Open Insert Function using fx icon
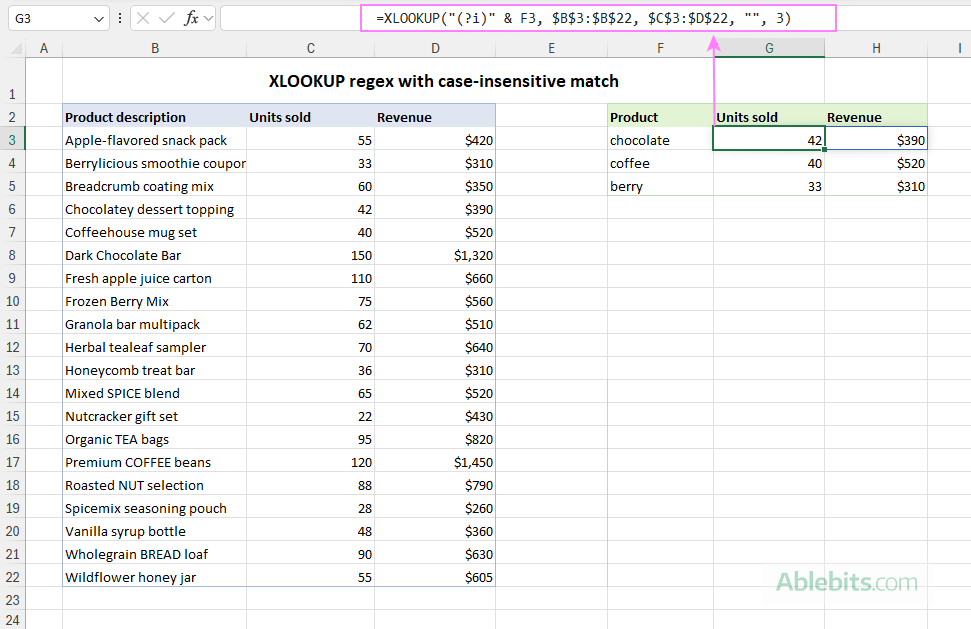971x629 pixels. (x=191, y=17)
